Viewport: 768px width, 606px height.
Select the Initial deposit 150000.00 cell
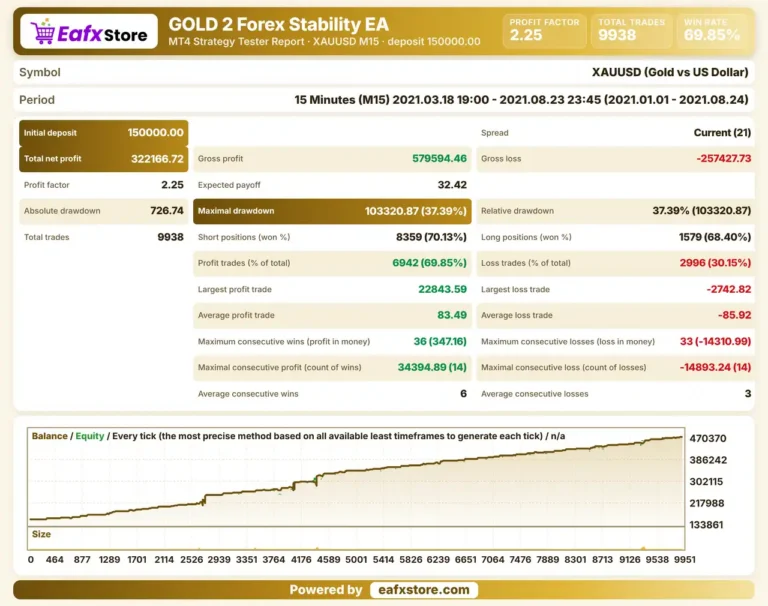103,133
